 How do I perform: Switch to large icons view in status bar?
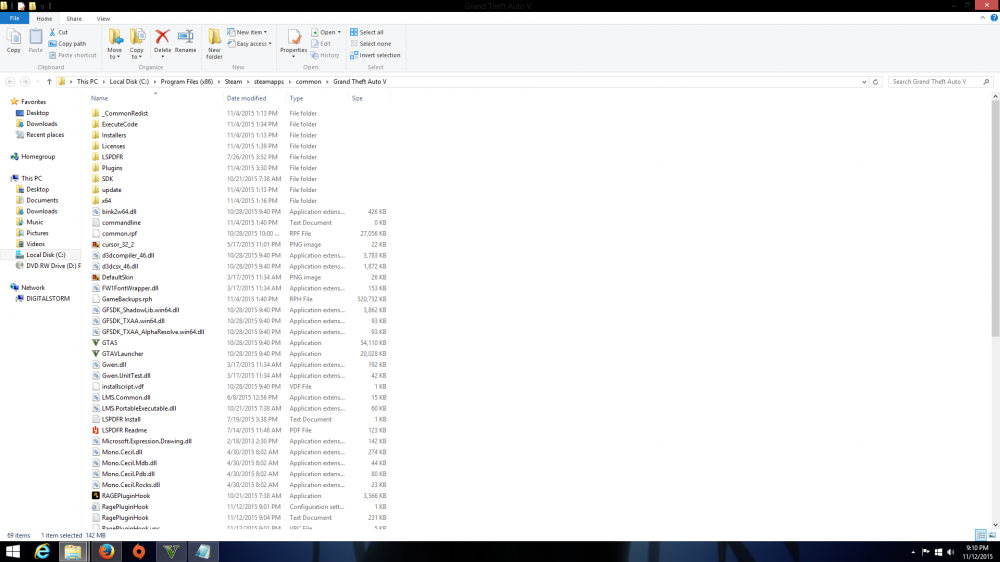[992, 535]
